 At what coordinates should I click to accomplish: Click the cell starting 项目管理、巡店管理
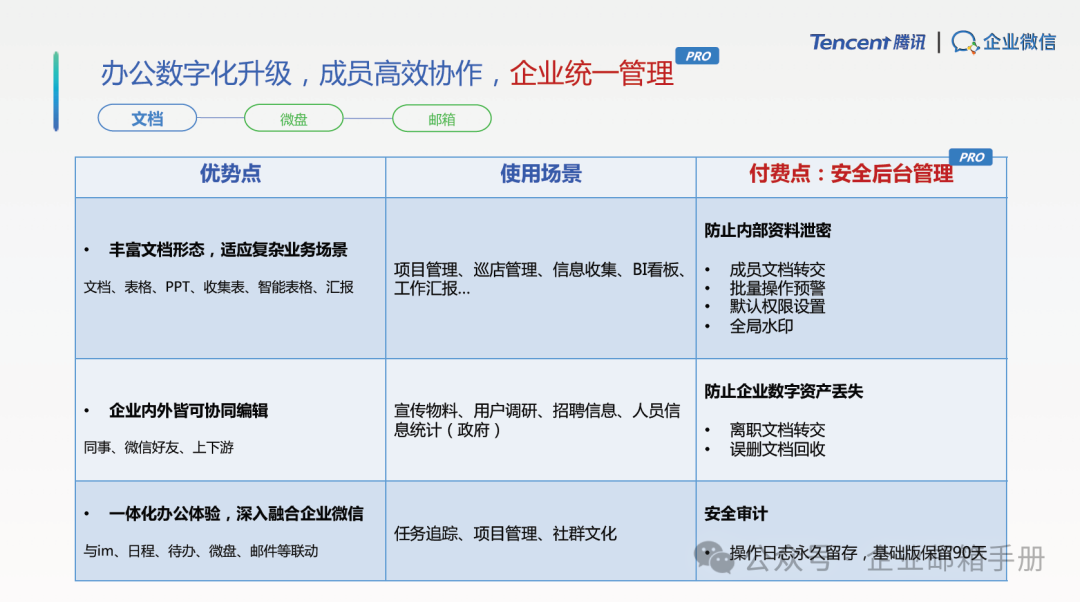(540, 279)
